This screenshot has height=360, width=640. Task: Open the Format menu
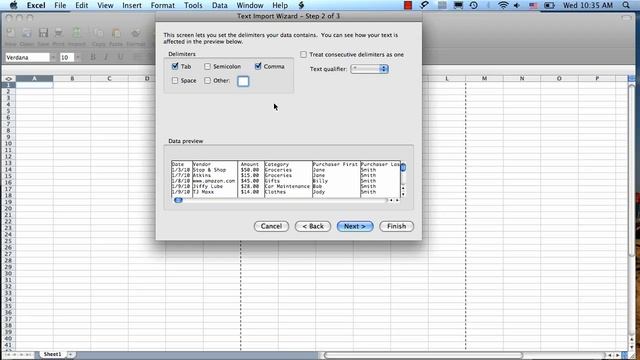tap(162, 5)
